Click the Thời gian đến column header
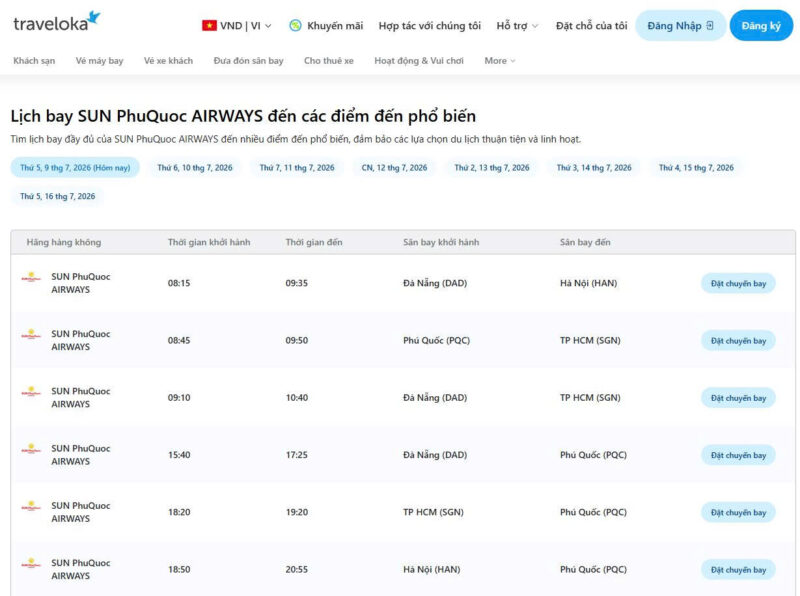800x596 pixels. pyautogui.click(x=314, y=242)
